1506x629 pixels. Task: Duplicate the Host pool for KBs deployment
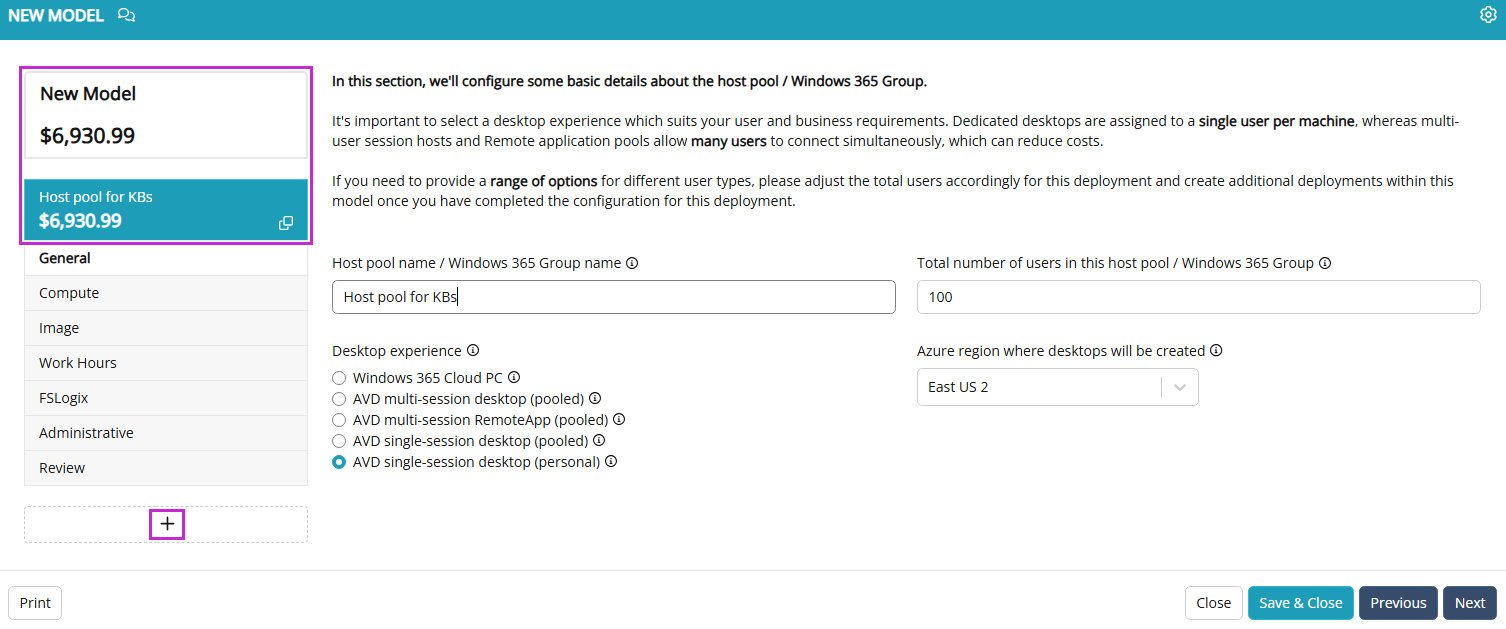(x=286, y=223)
